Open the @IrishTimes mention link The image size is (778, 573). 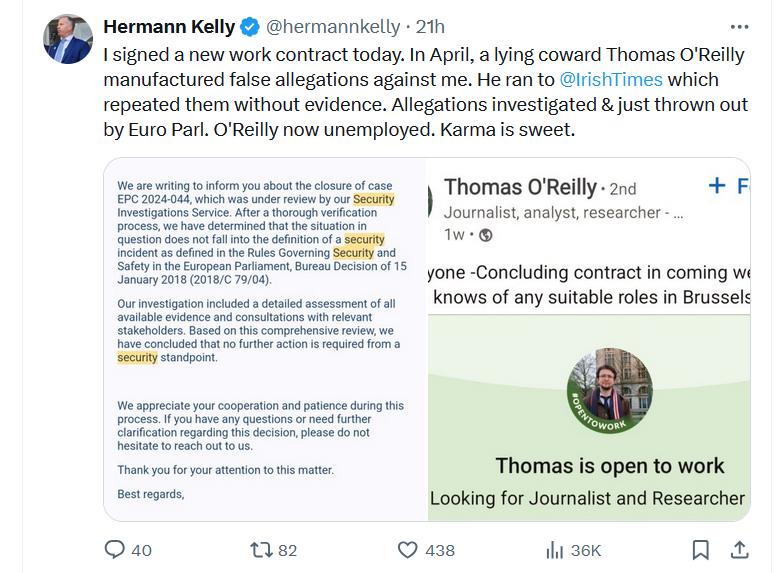click(x=612, y=80)
